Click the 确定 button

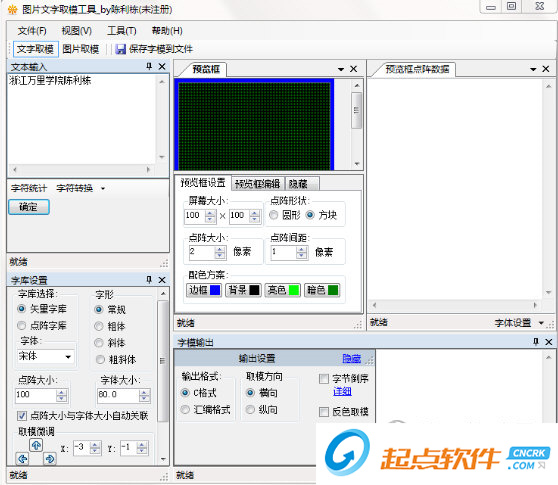28,207
